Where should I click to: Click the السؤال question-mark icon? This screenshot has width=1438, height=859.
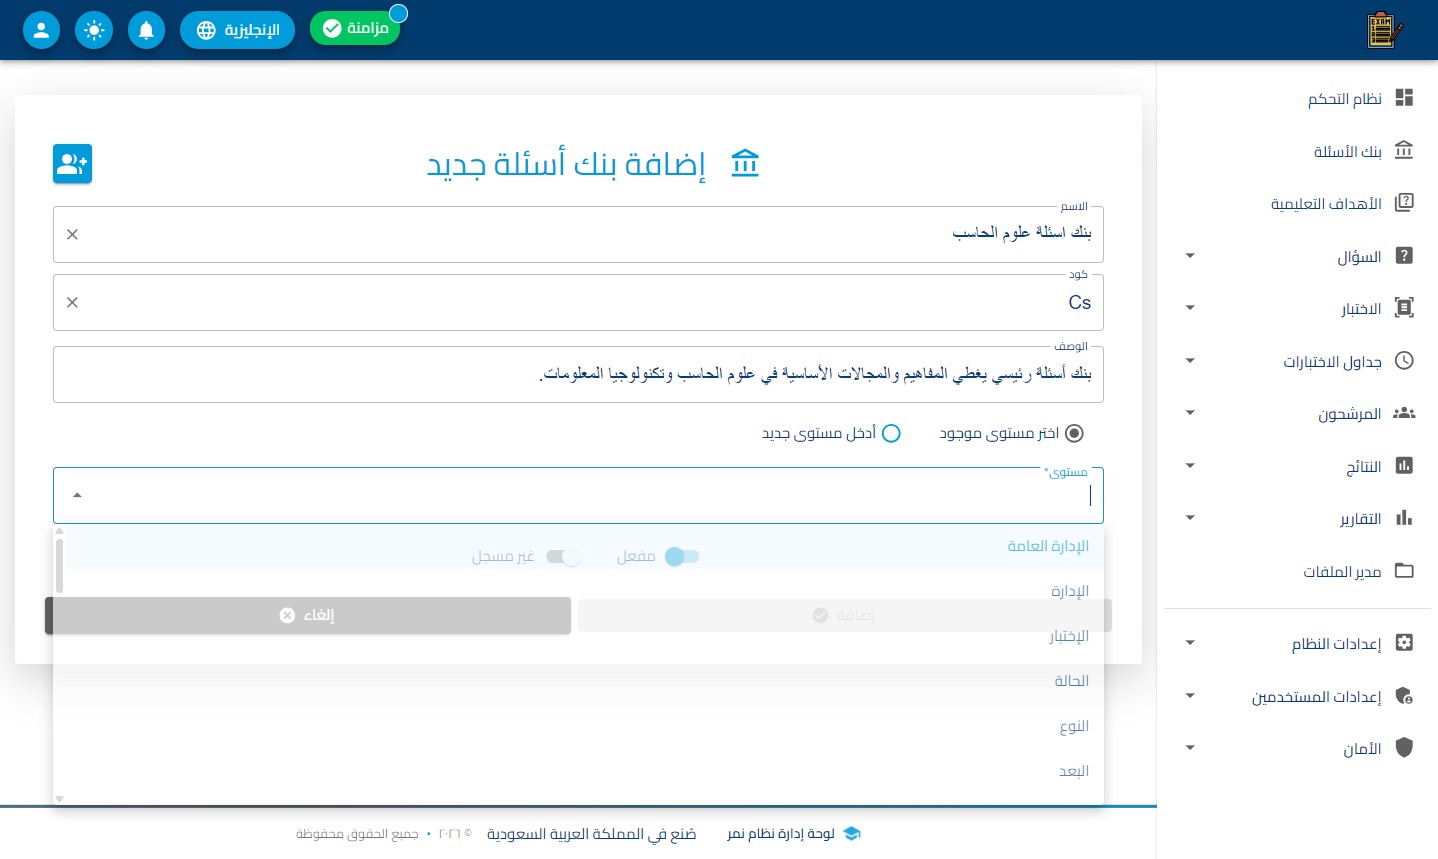(x=1404, y=256)
